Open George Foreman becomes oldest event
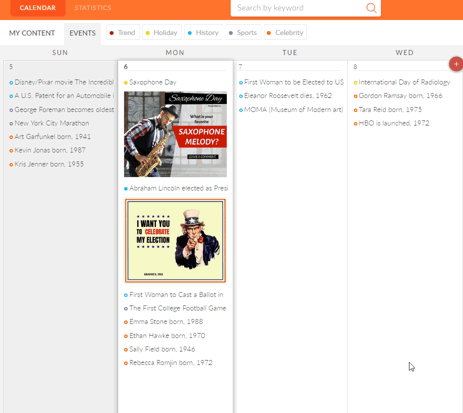 pyautogui.click(x=61, y=110)
